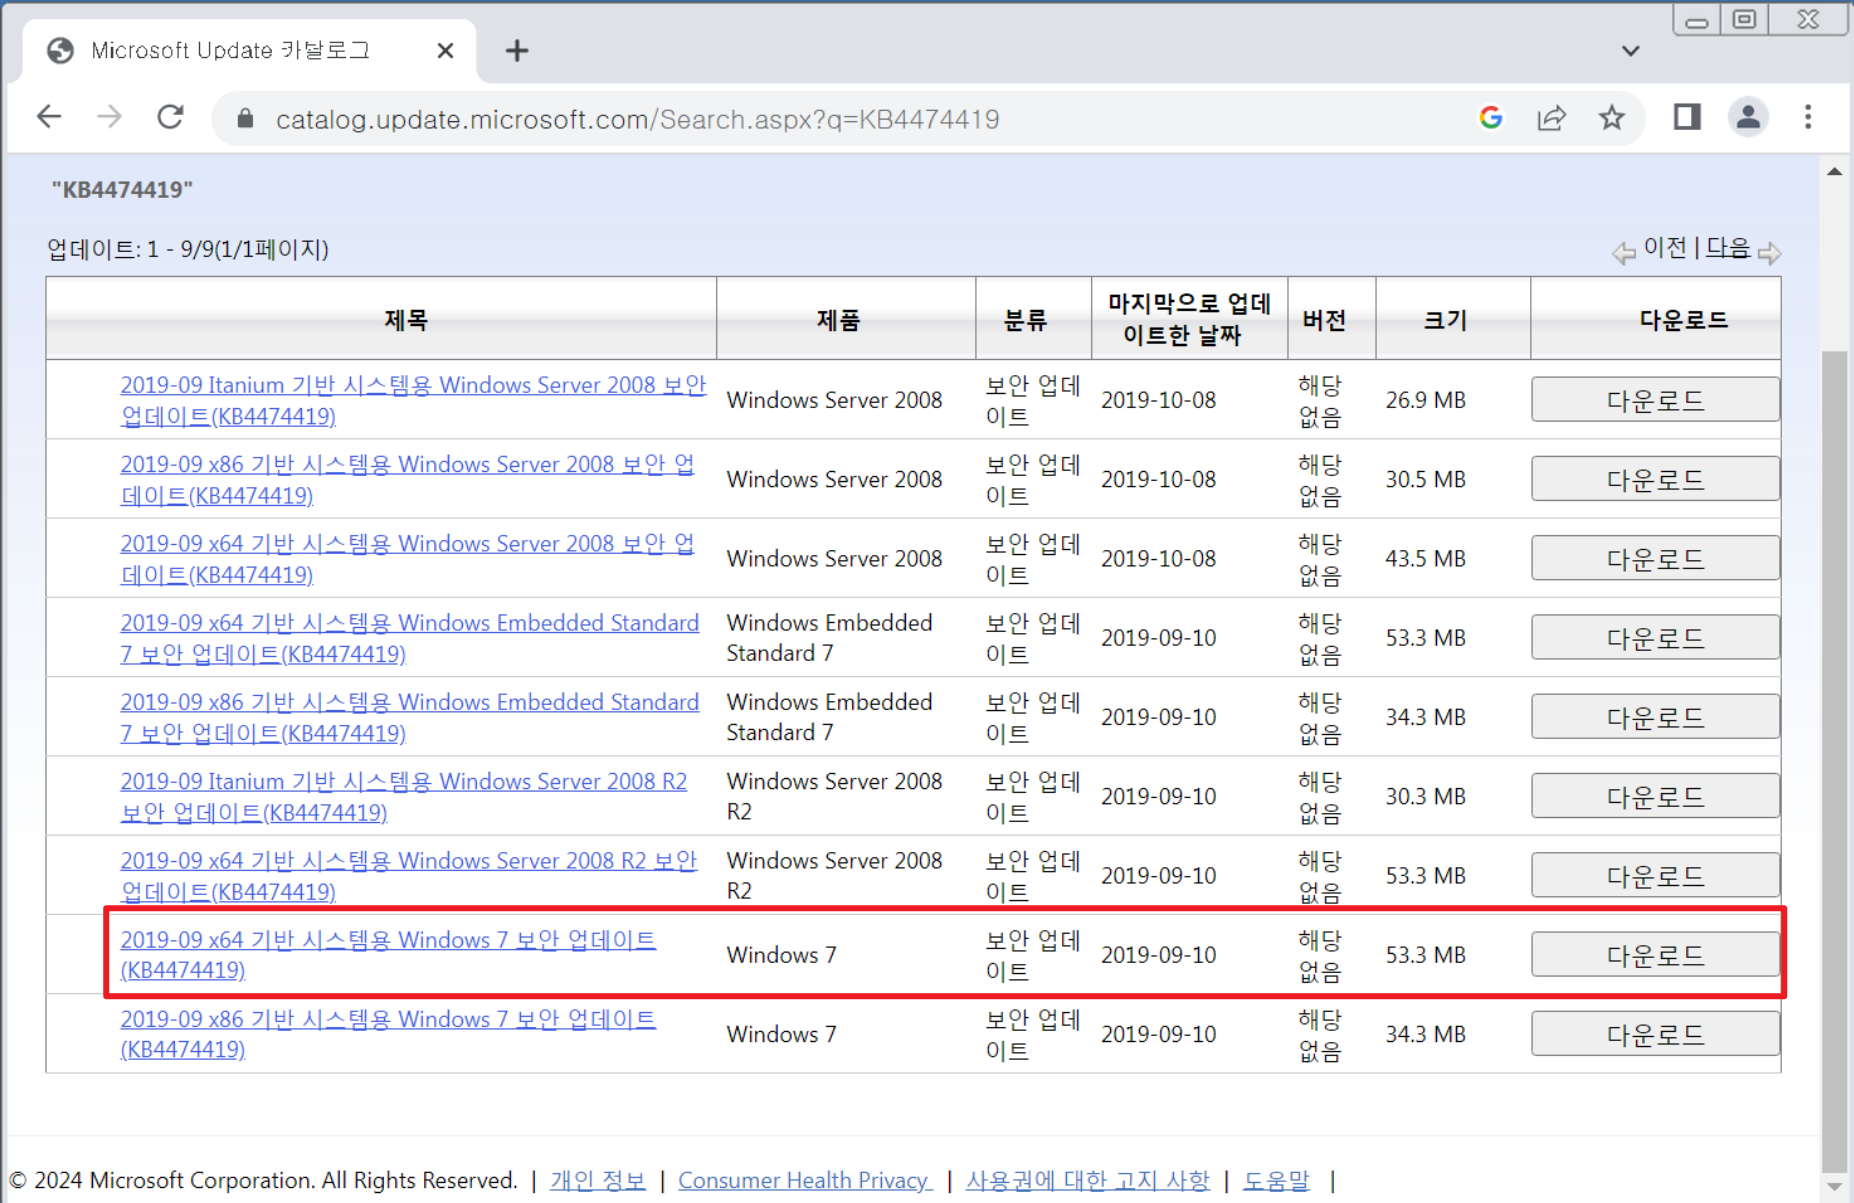Open browser side panel
The width and height of the screenshot is (1854, 1203).
(1687, 118)
